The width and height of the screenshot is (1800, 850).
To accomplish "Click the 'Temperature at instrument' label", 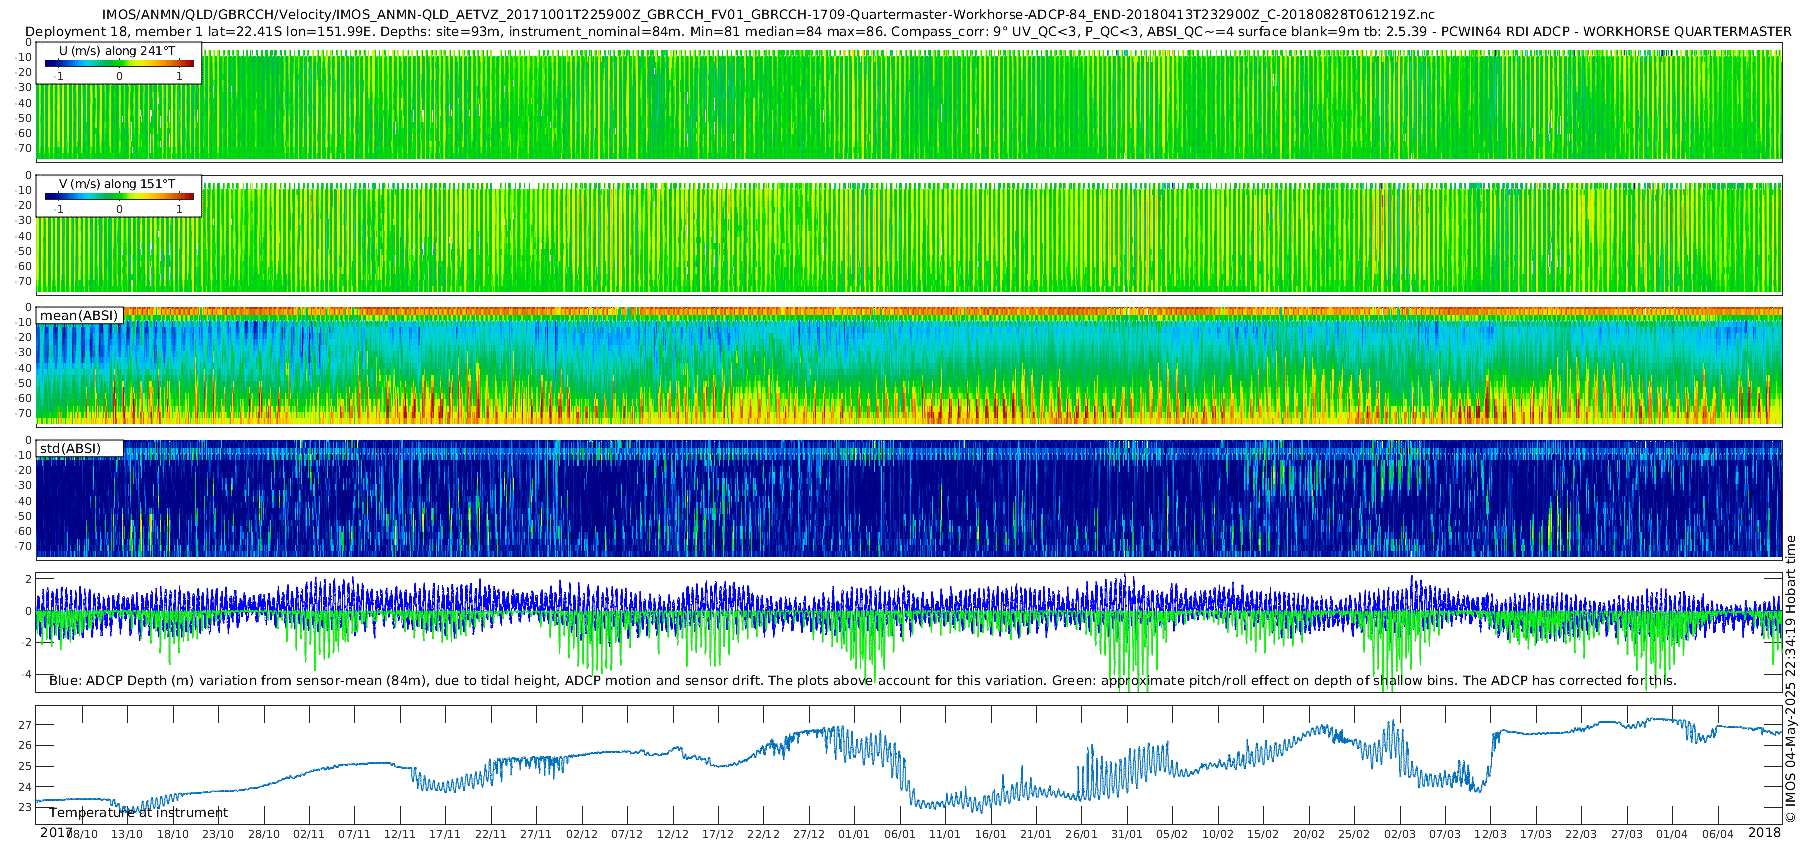I will [x=138, y=813].
